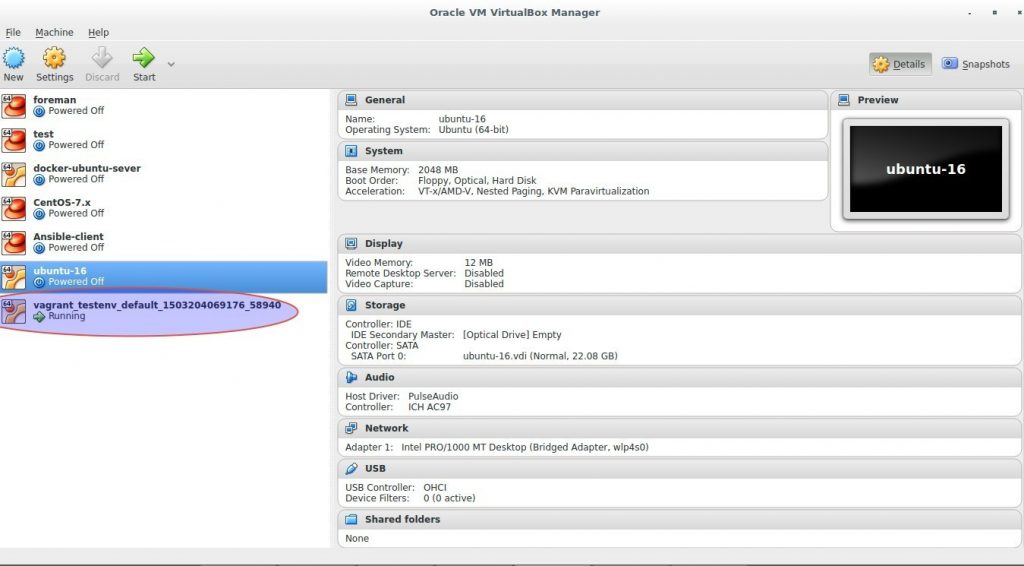1024x566 pixels.
Task: Click the Shared folders section folder icon
Action: click(x=351, y=520)
